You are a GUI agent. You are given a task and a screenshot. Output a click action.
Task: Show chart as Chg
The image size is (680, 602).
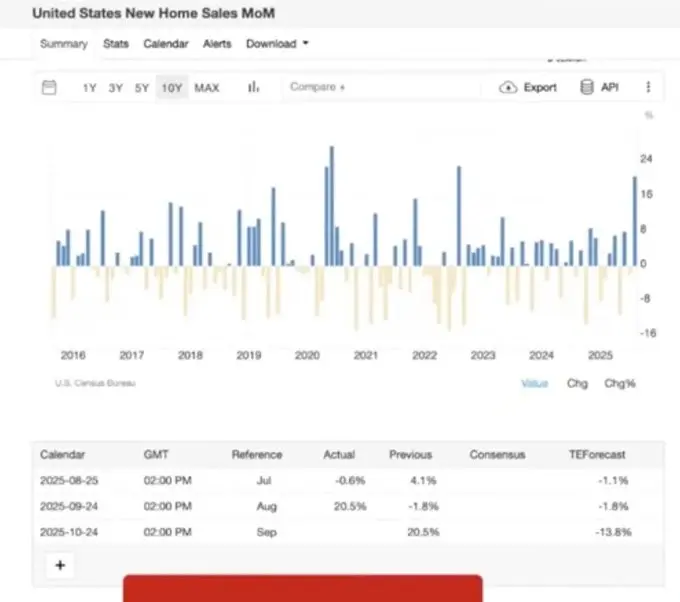577,383
